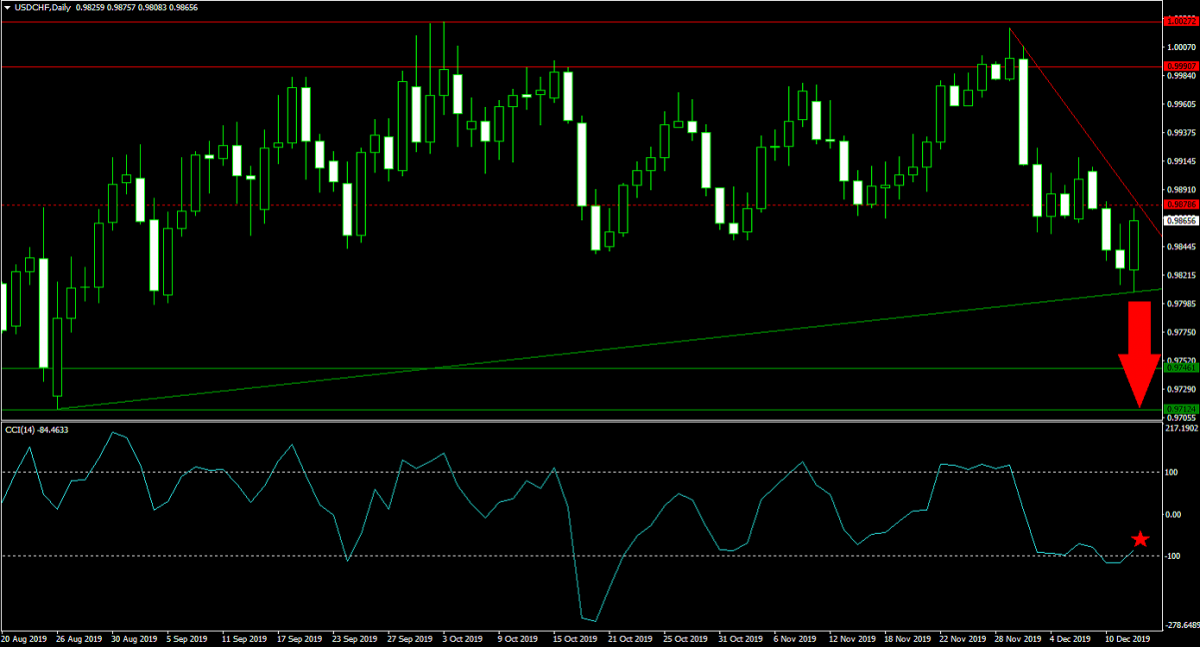Click the CCI -100 level scale label
Image resolution: width=1200 pixels, height=647 pixels.
[1175, 556]
